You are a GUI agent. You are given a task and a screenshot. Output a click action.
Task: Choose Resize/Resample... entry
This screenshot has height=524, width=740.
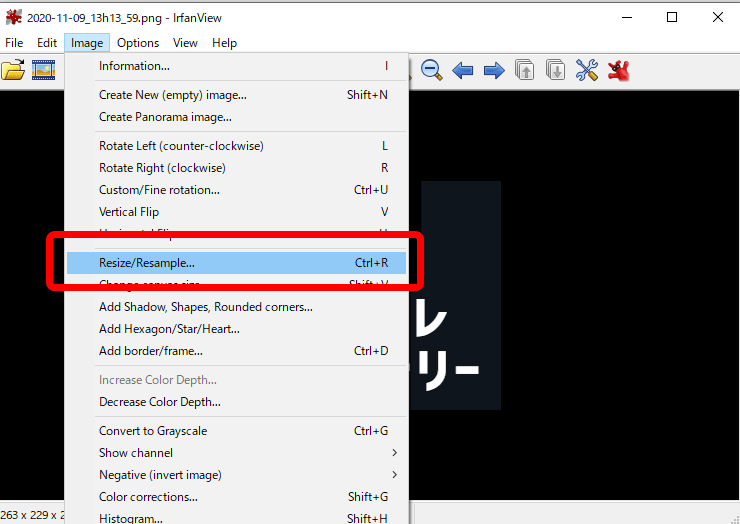pyautogui.click(x=236, y=263)
